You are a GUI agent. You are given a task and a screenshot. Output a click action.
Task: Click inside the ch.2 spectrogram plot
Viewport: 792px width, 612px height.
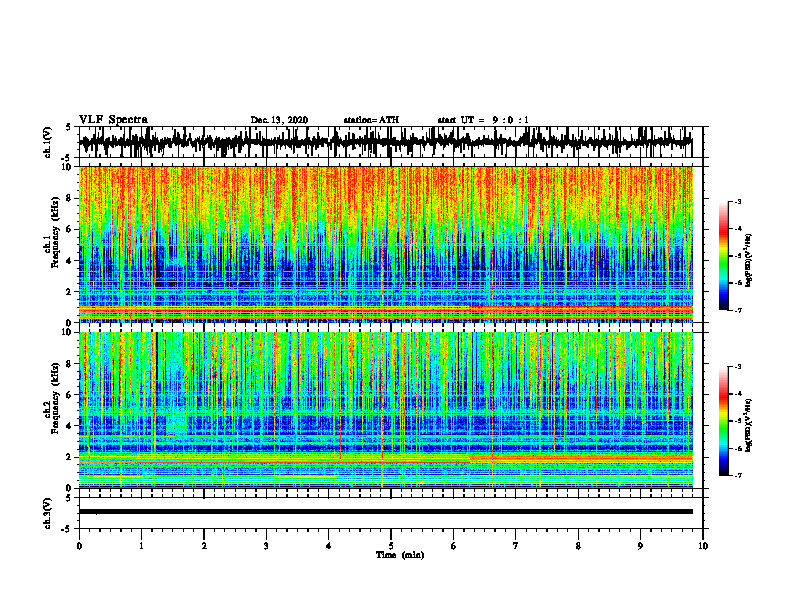pyautogui.click(x=385, y=410)
